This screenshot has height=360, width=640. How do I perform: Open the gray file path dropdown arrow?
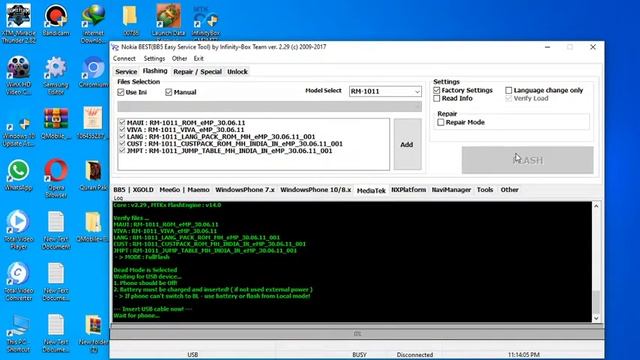click(417, 107)
